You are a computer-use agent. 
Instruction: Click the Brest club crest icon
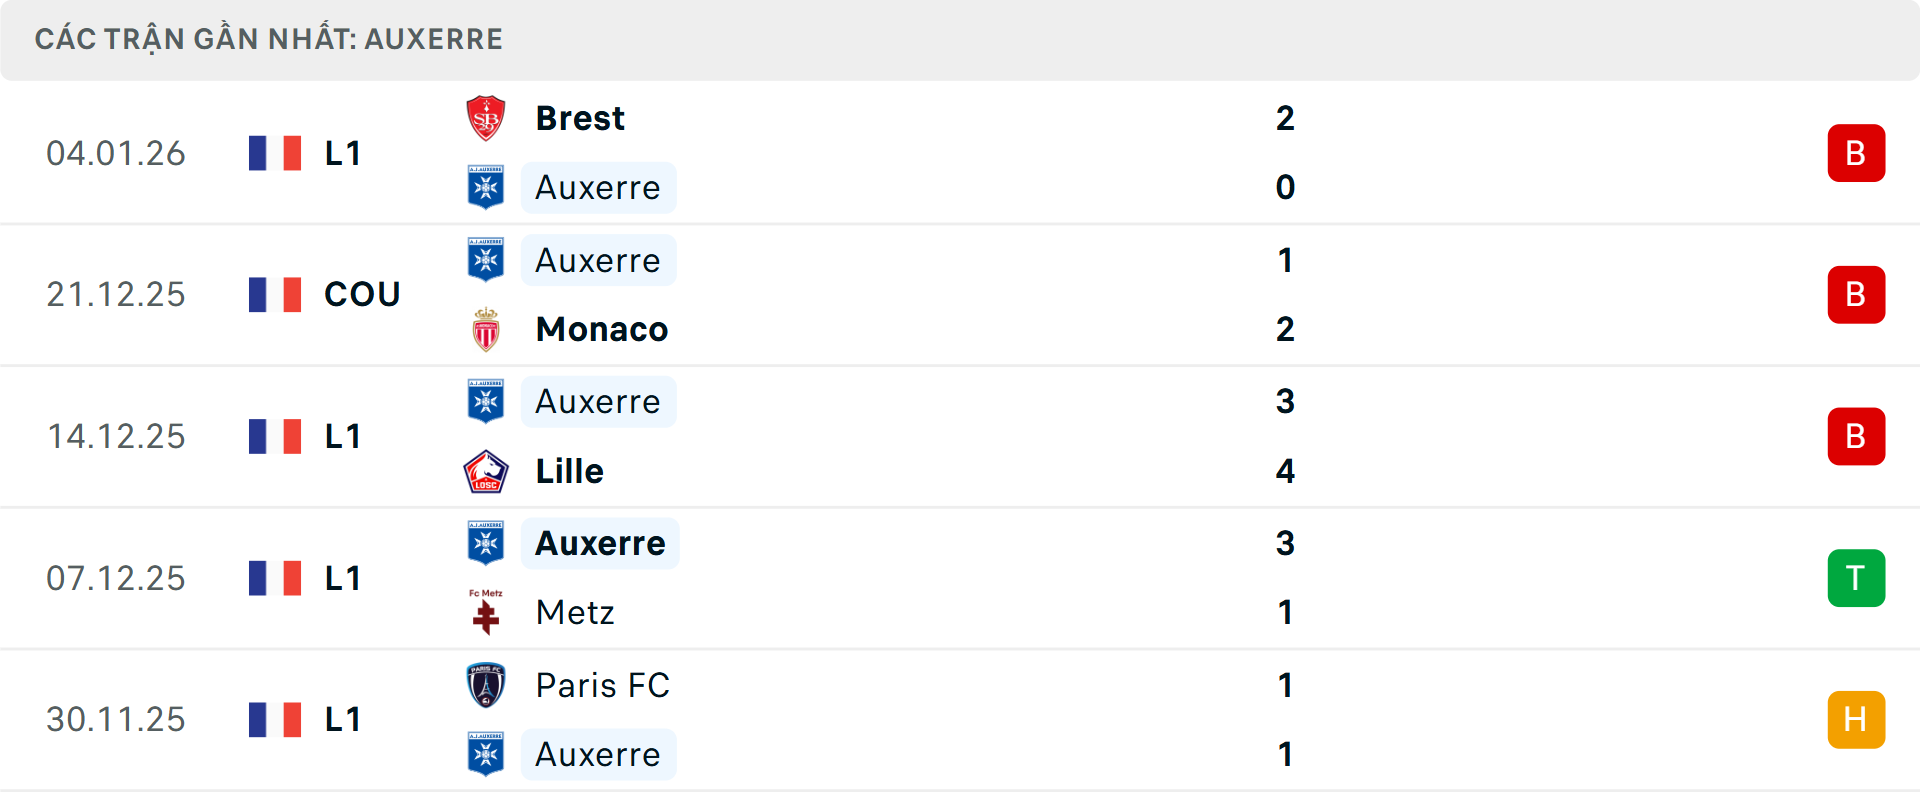pyautogui.click(x=486, y=118)
